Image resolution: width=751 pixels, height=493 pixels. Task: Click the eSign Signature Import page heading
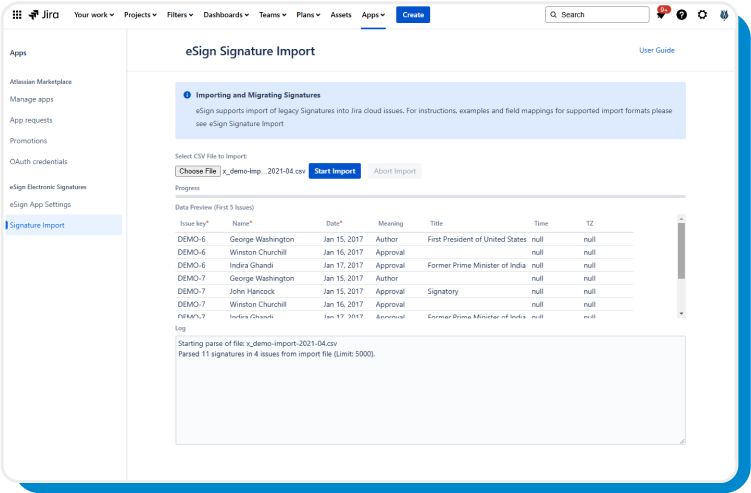point(250,51)
